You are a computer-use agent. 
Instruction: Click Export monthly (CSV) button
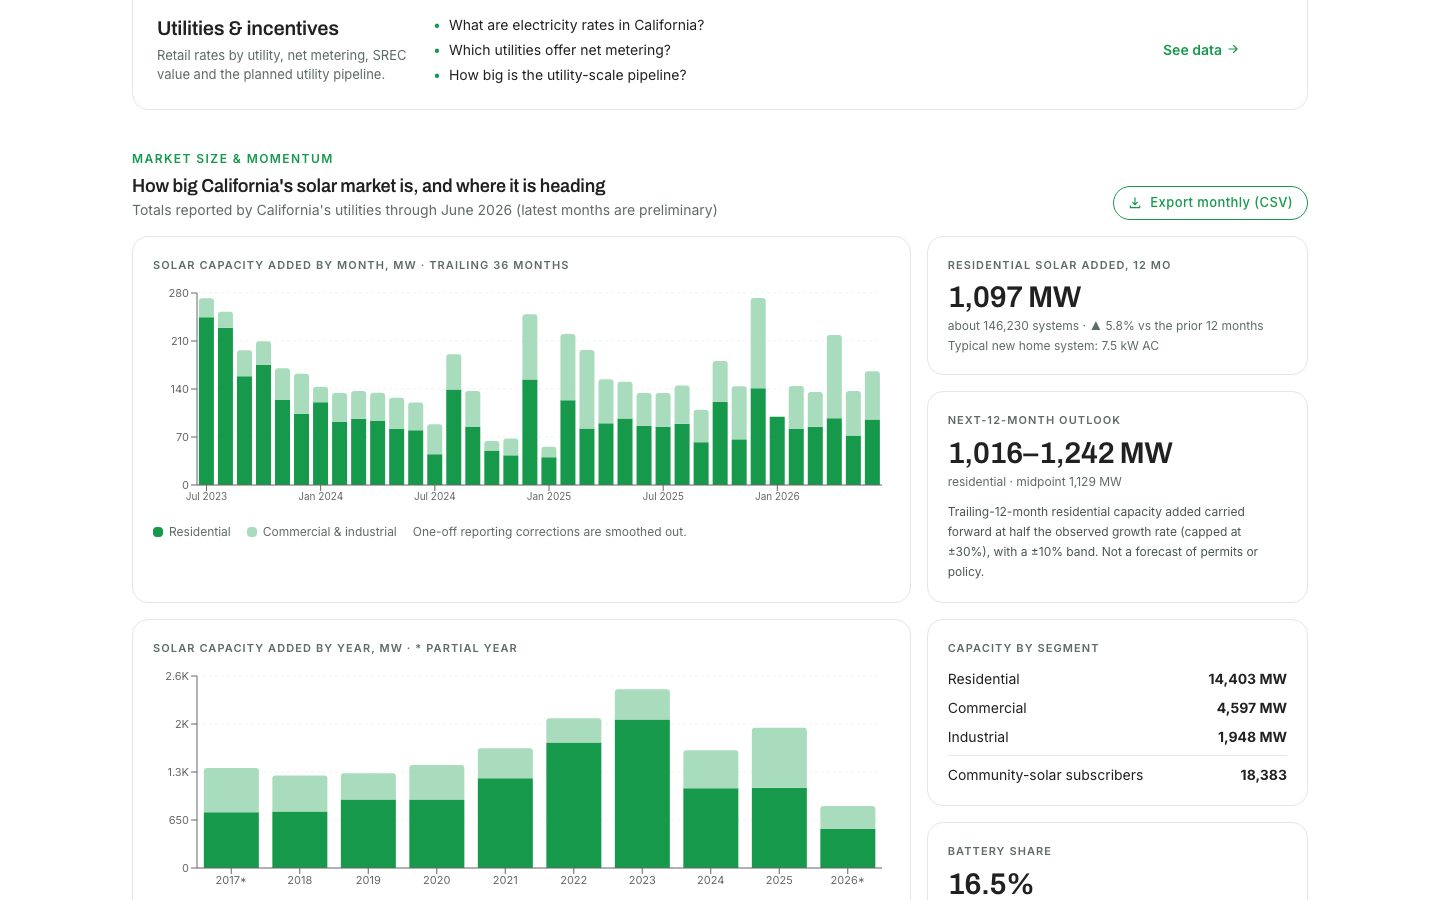coord(1210,202)
